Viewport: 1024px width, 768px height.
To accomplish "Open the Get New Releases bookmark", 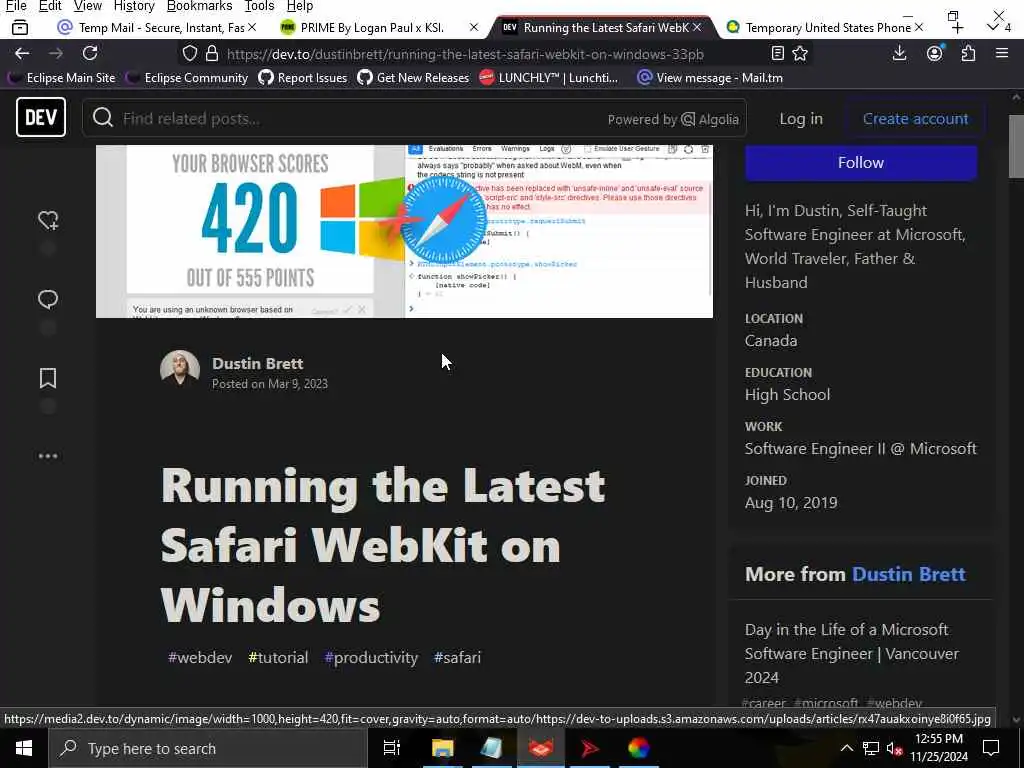I will point(413,78).
